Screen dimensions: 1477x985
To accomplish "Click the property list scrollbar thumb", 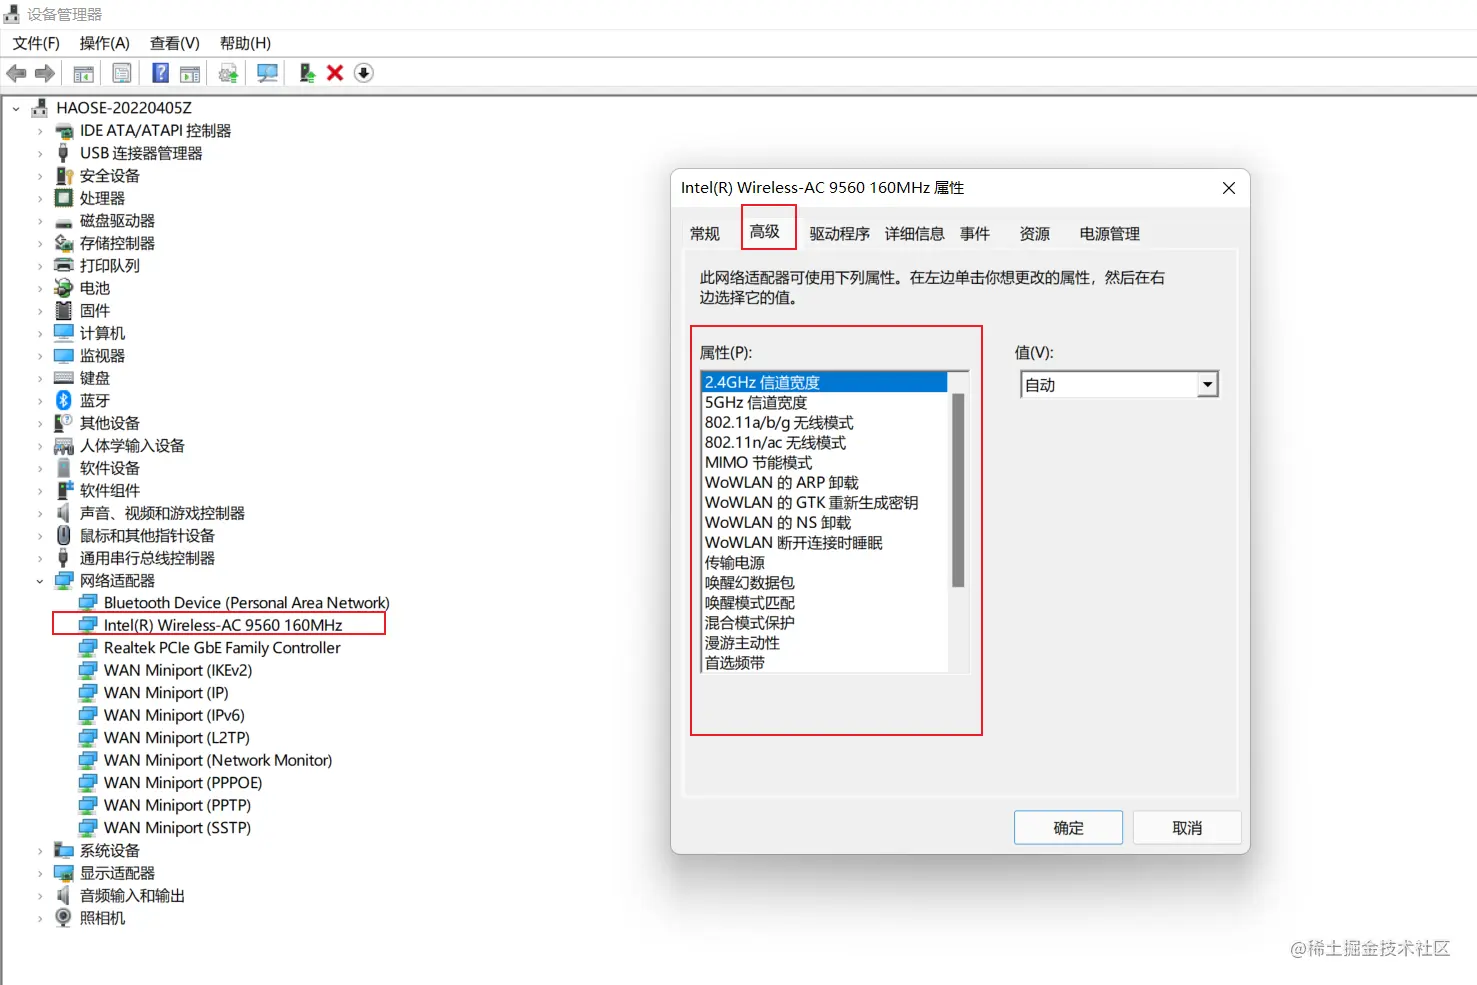I will coord(958,490).
